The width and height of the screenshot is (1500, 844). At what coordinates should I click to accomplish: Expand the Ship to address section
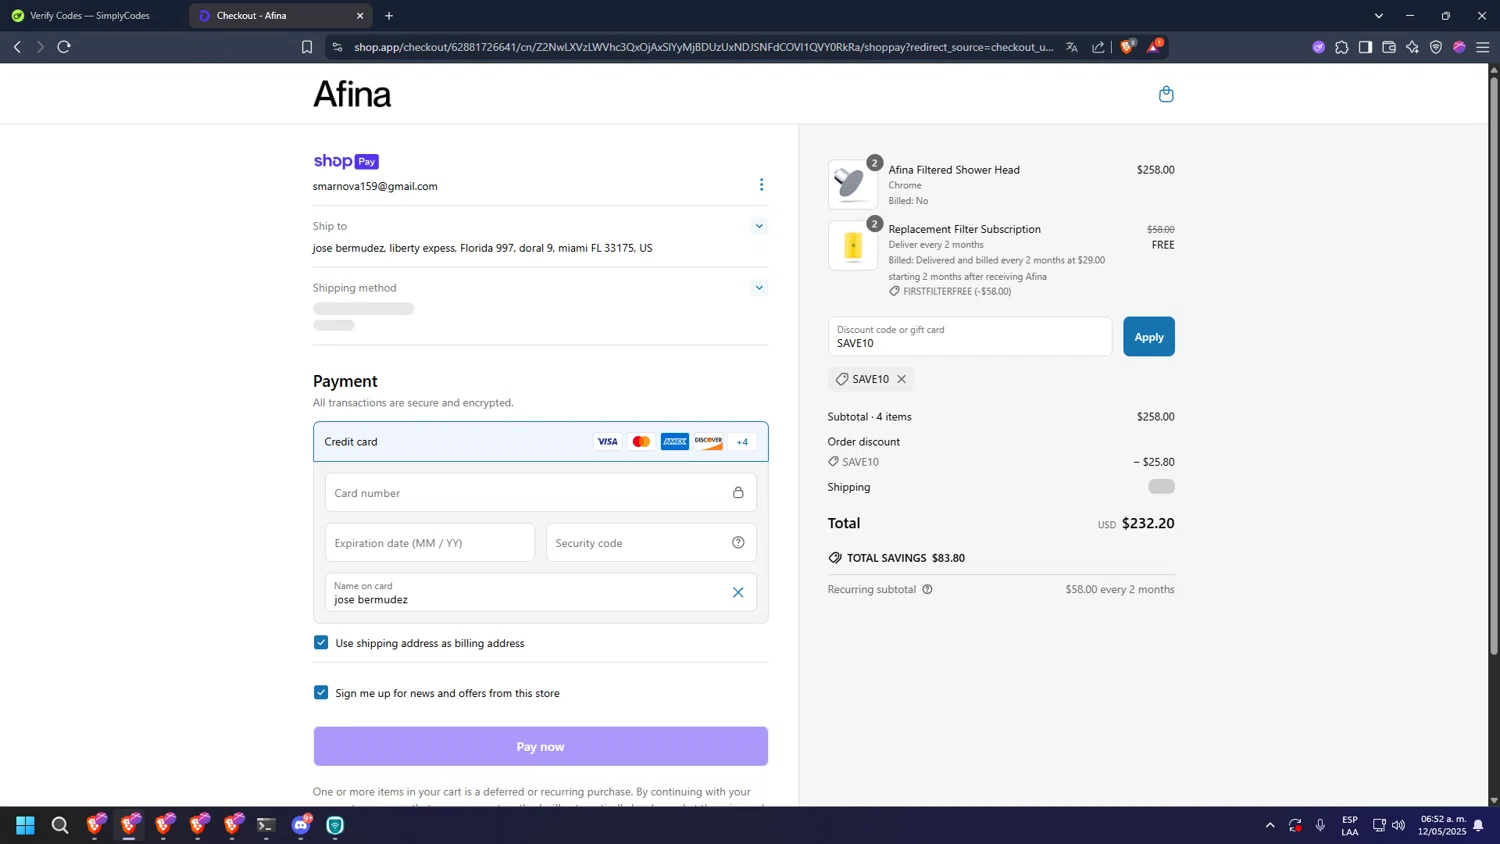click(759, 226)
